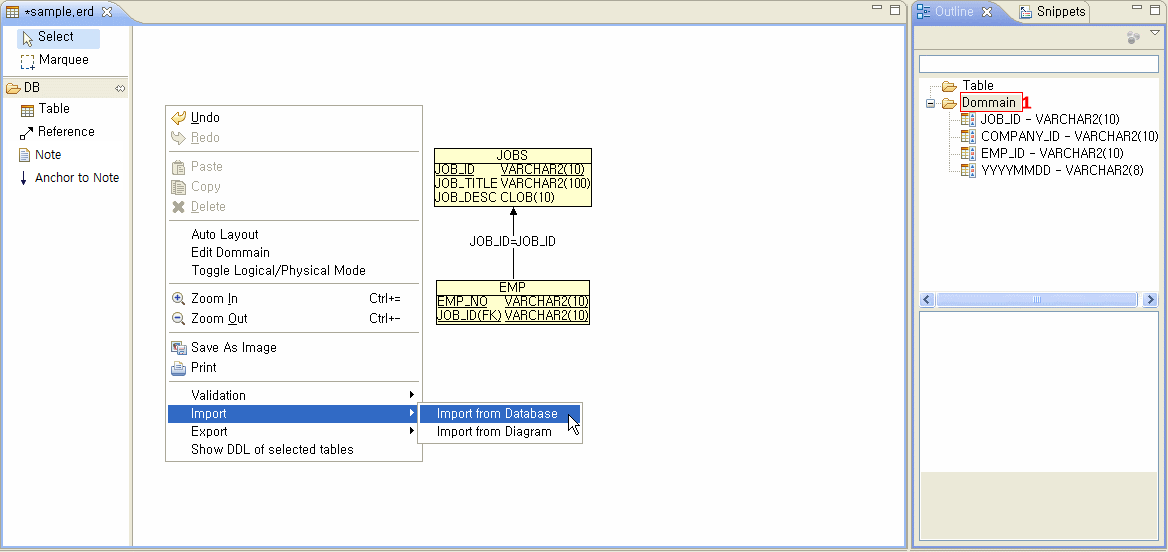Image resolution: width=1168 pixels, height=552 pixels.
Task: Click Zoom In menu entry
Action: [x=214, y=299]
